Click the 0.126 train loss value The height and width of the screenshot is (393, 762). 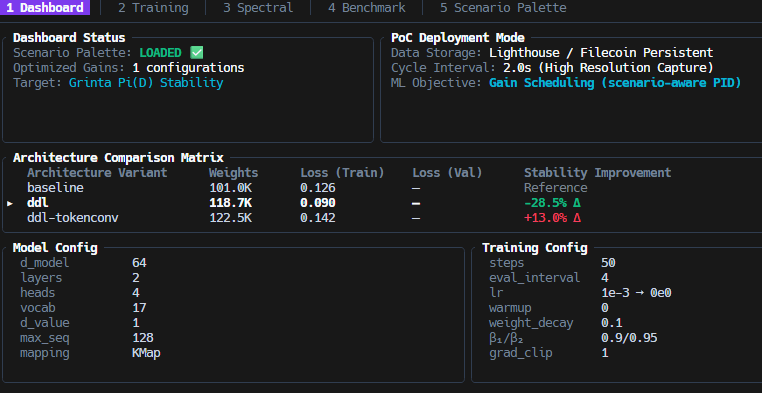(318, 188)
